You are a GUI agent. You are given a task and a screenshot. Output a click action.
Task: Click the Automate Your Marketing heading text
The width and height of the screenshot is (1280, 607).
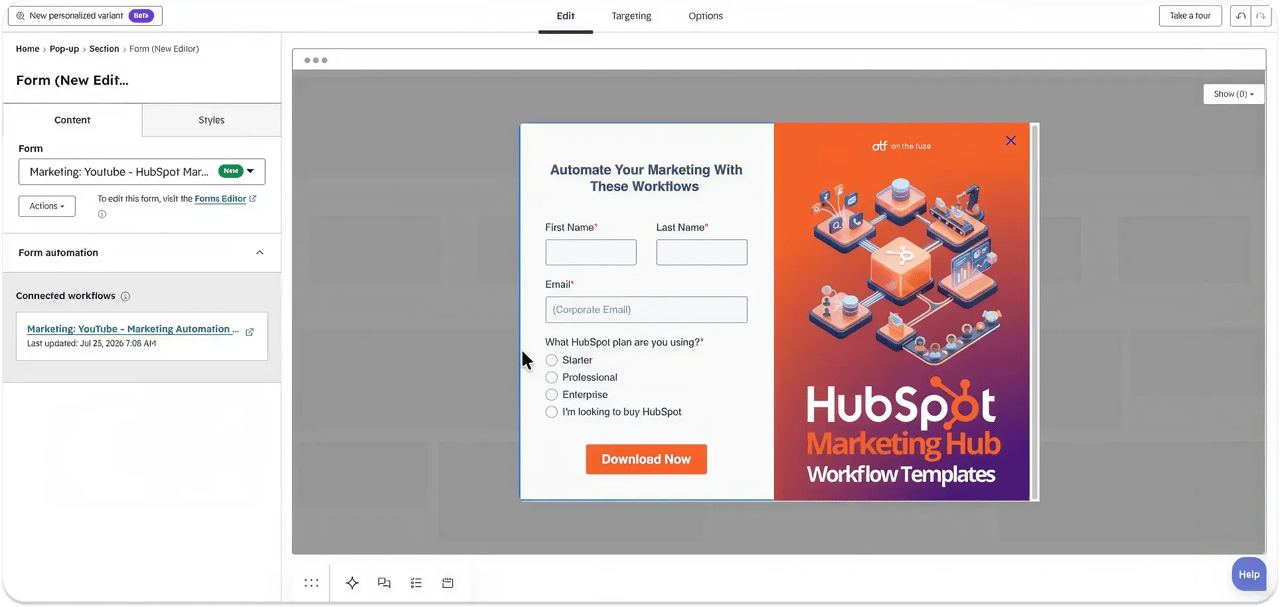point(646,178)
